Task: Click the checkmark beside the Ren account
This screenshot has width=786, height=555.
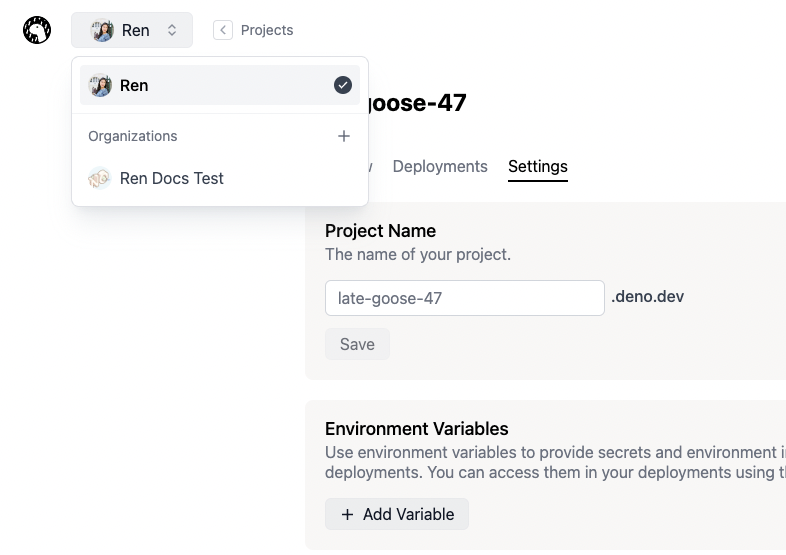Action: pos(343,86)
